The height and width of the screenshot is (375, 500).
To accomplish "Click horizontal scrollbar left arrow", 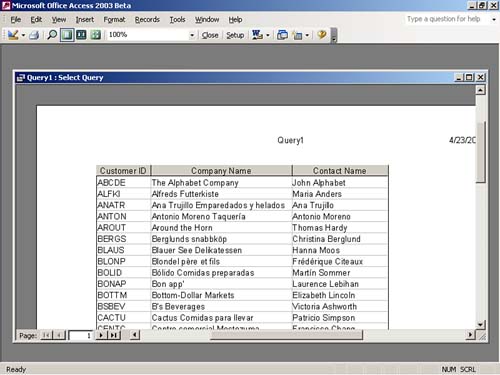I will (134, 335).
